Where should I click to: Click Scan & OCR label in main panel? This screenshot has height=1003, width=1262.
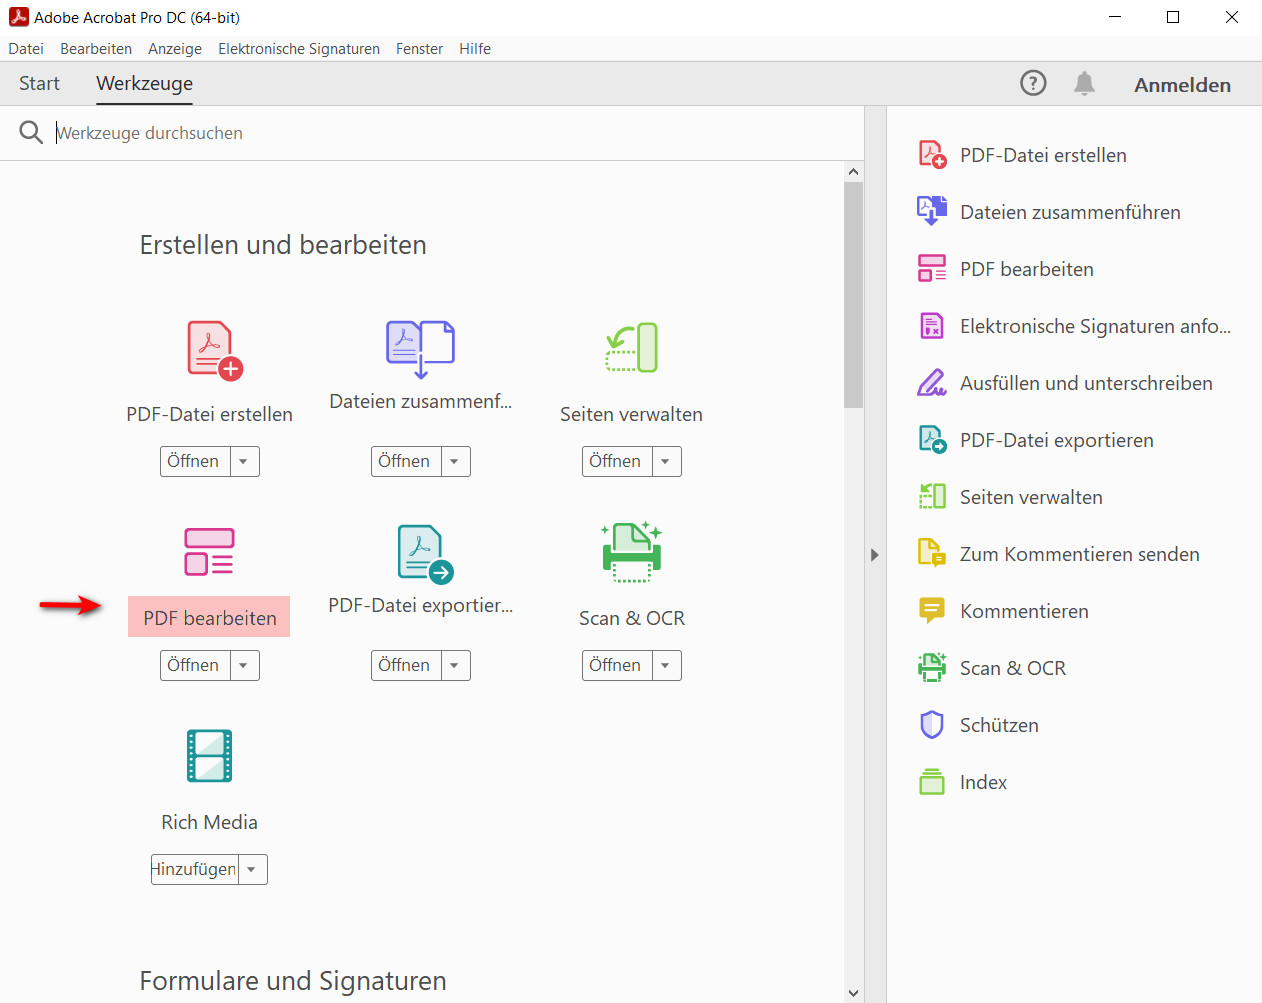(632, 618)
